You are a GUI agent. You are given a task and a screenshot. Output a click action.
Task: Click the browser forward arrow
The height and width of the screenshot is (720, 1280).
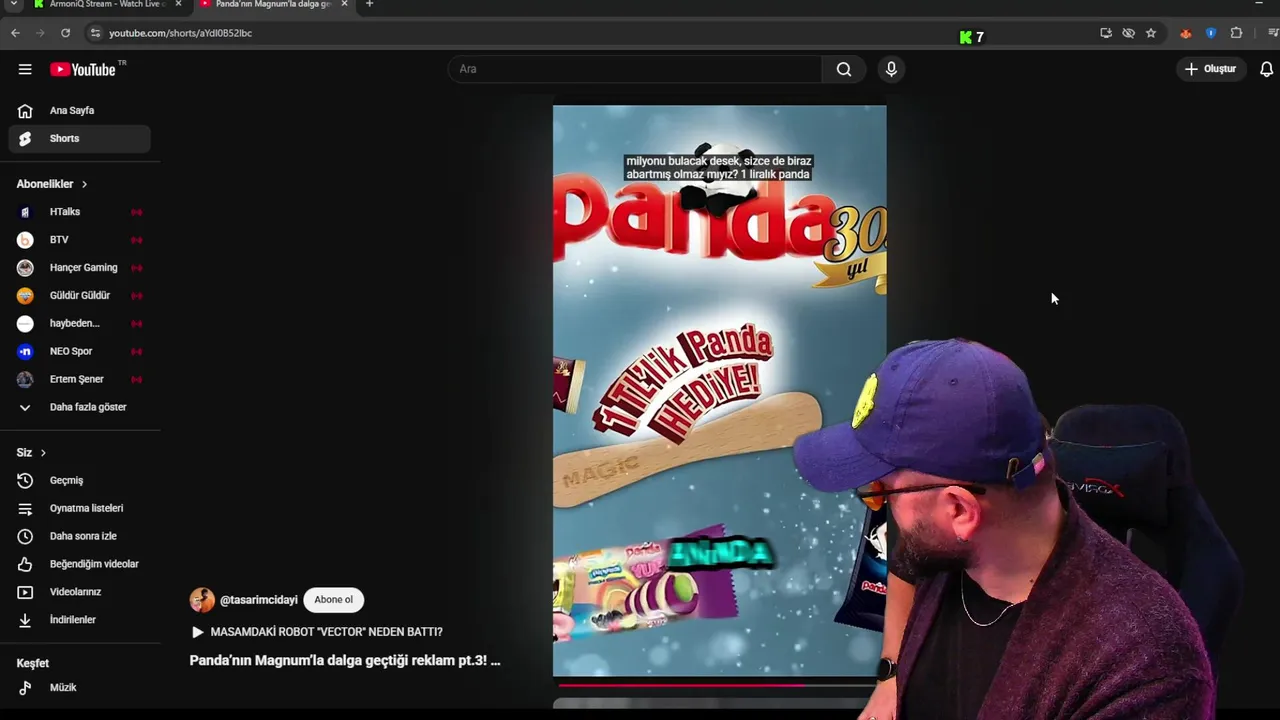(x=40, y=33)
